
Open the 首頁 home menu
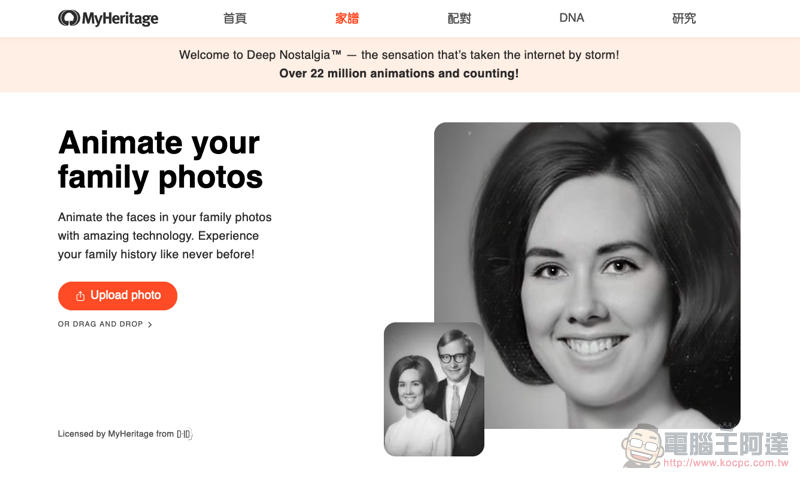click(x=235, y=18)
